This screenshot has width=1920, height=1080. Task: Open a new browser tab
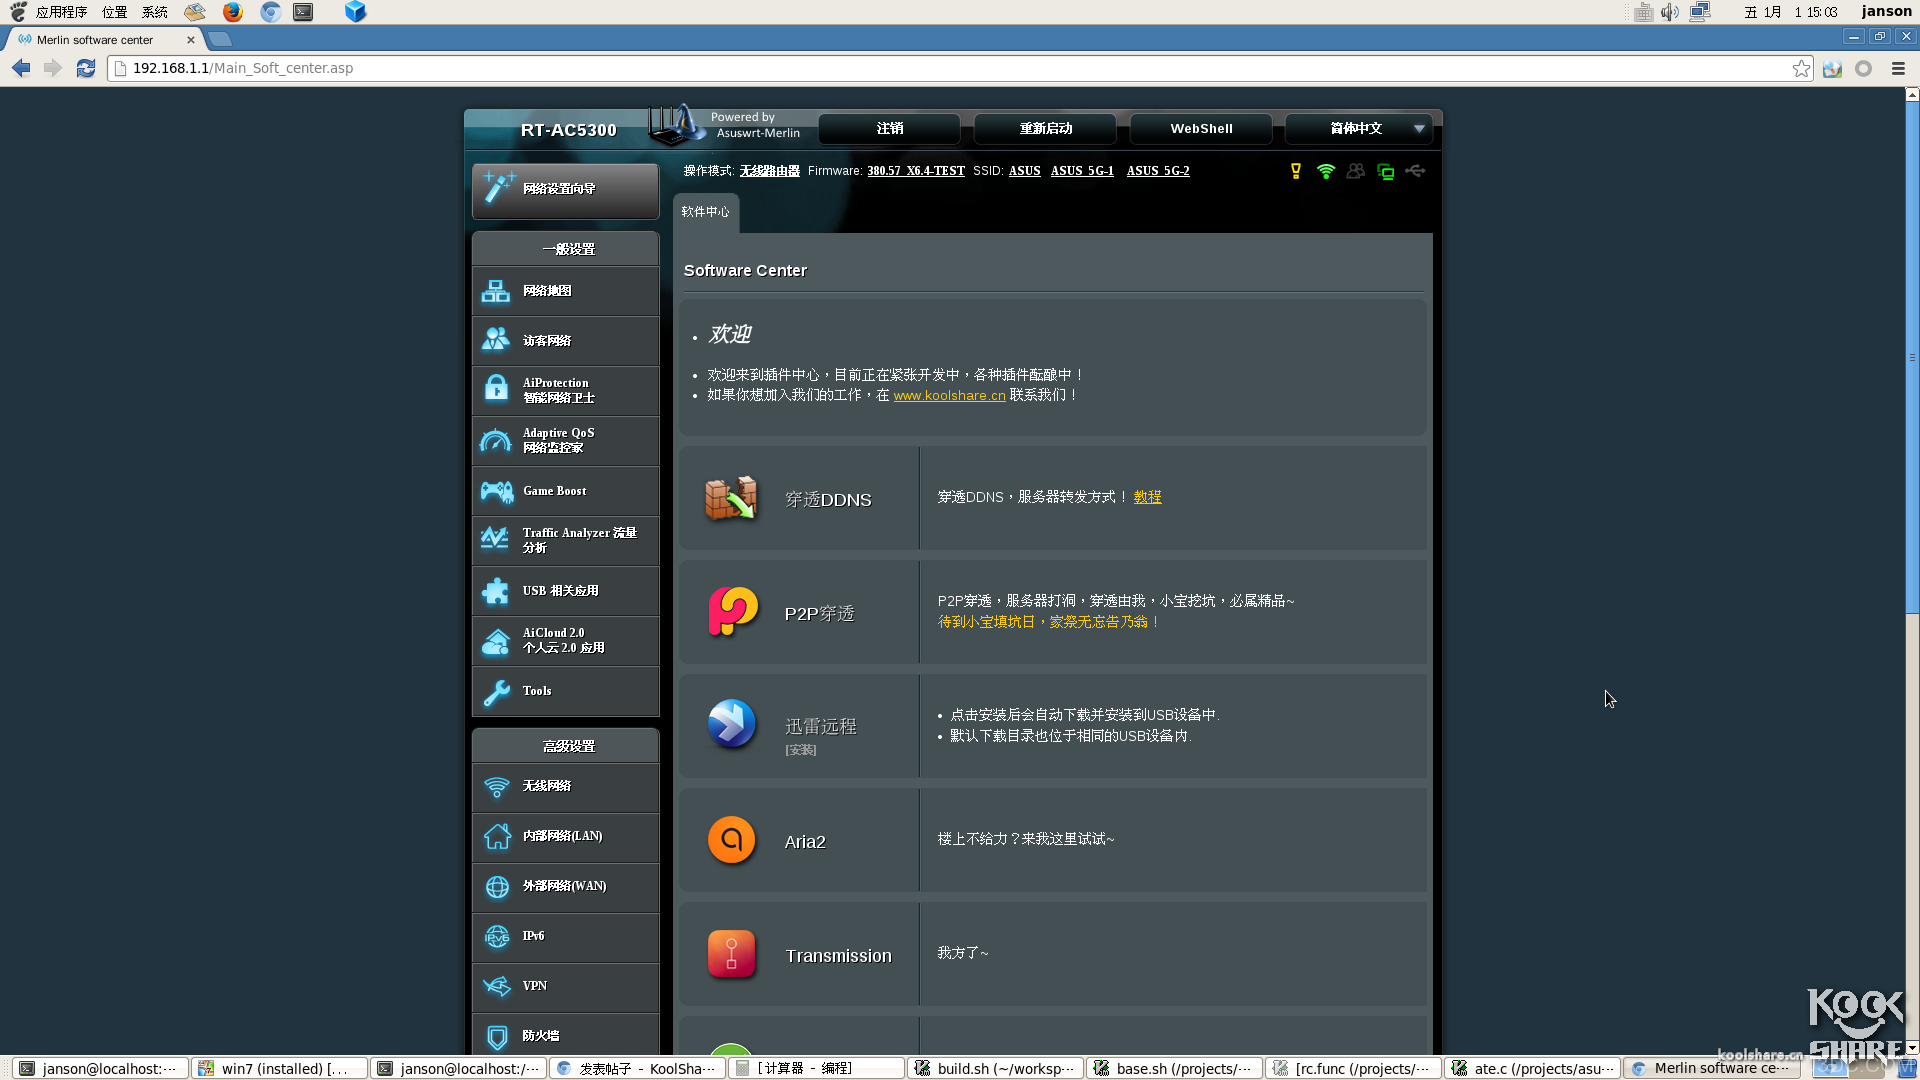click(220, 40)
